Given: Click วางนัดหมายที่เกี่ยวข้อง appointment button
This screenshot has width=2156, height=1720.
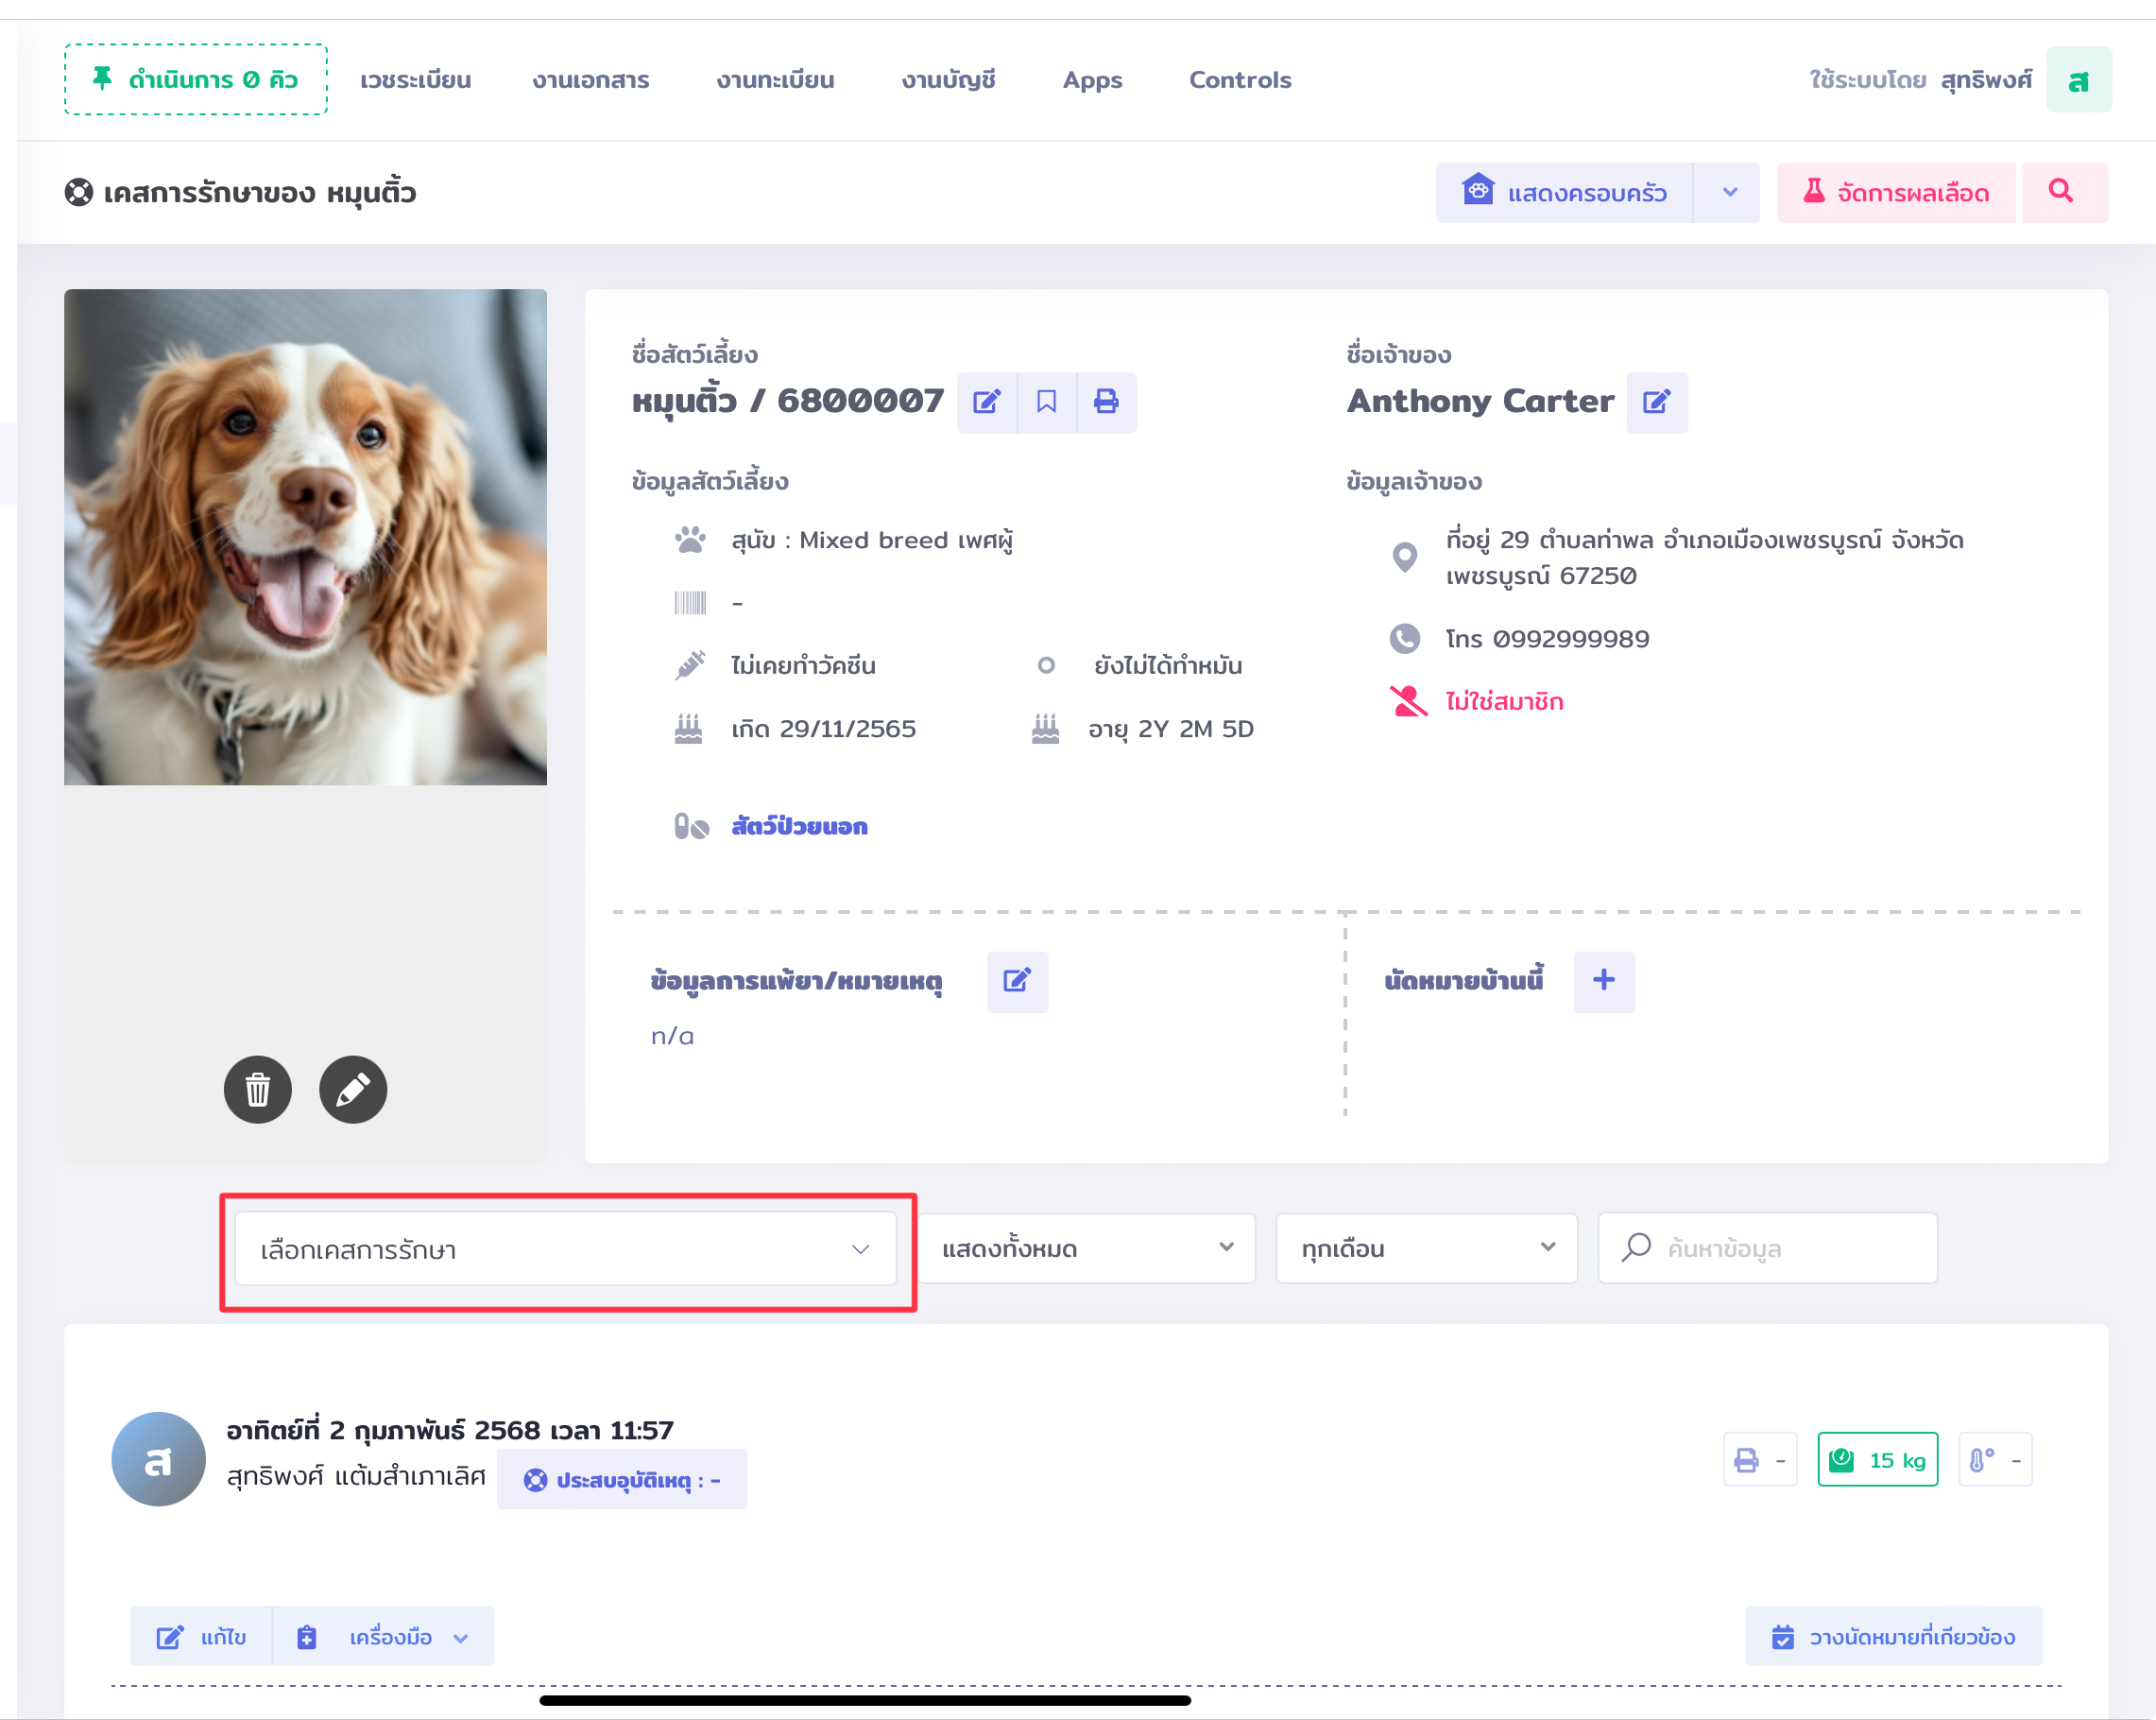Looking at the screenshot, I should click(x=1893, y=1637).
